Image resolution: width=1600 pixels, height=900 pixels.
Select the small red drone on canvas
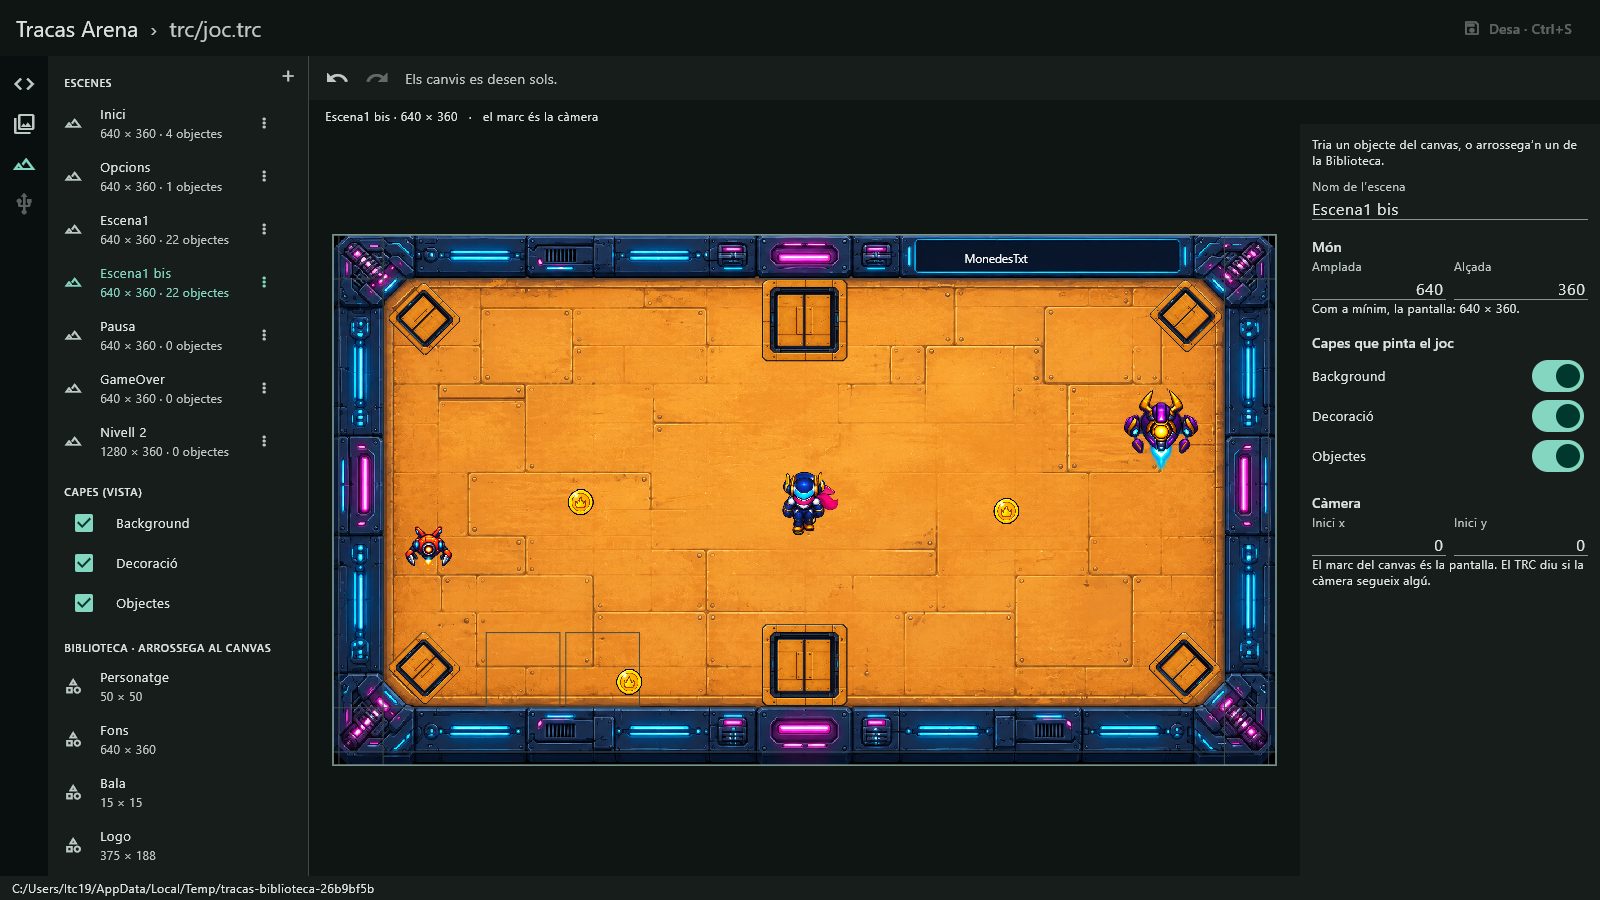click(x=428, y=547)
